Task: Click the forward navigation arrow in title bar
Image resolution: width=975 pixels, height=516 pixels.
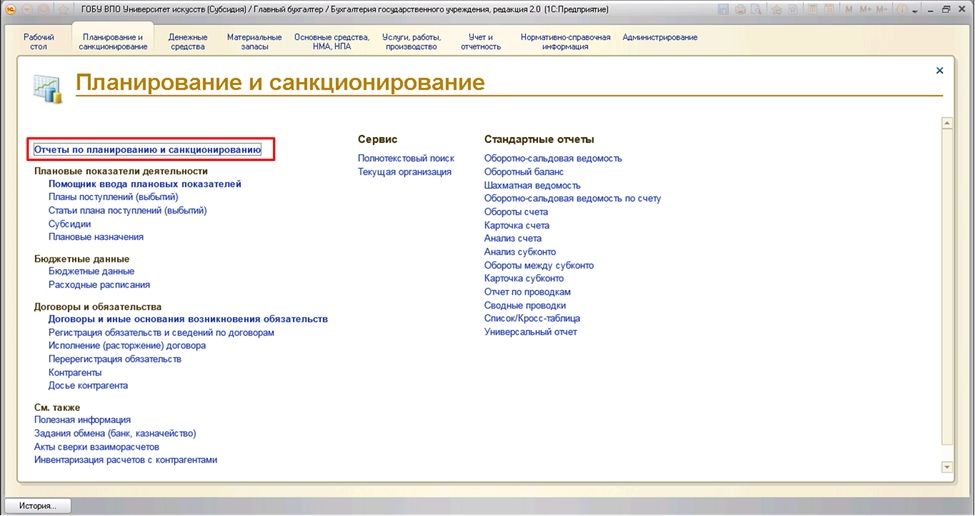Action: (43, 9)
